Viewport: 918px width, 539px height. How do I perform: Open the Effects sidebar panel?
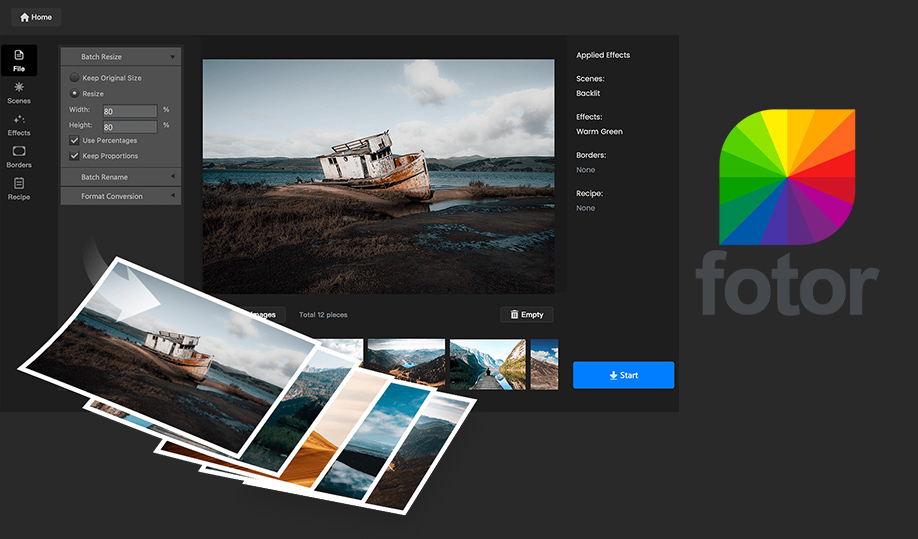point(19,125)
